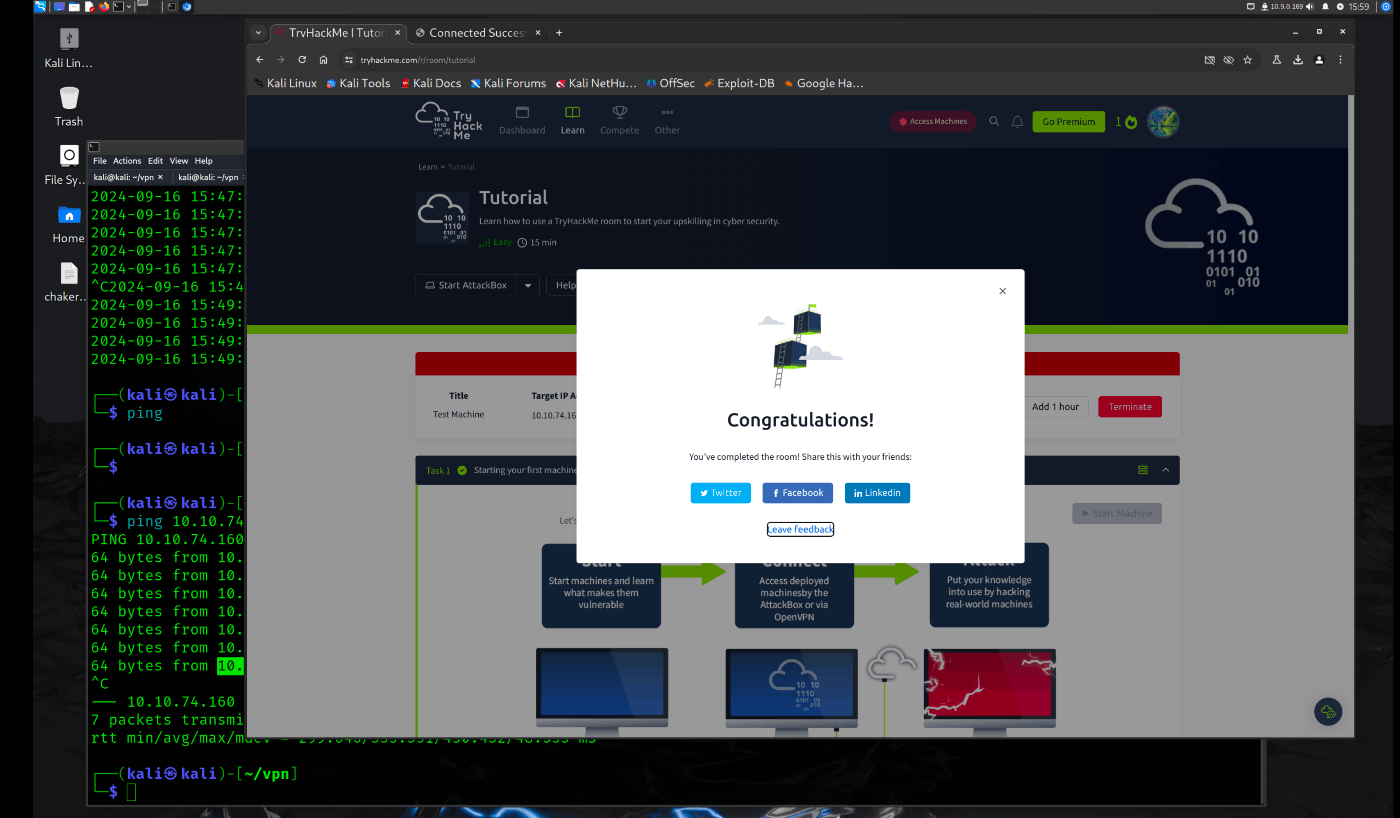Open the Kali Forums bookmark
The width and height of the screenshot is (1400, 818).
click(508, 83)
